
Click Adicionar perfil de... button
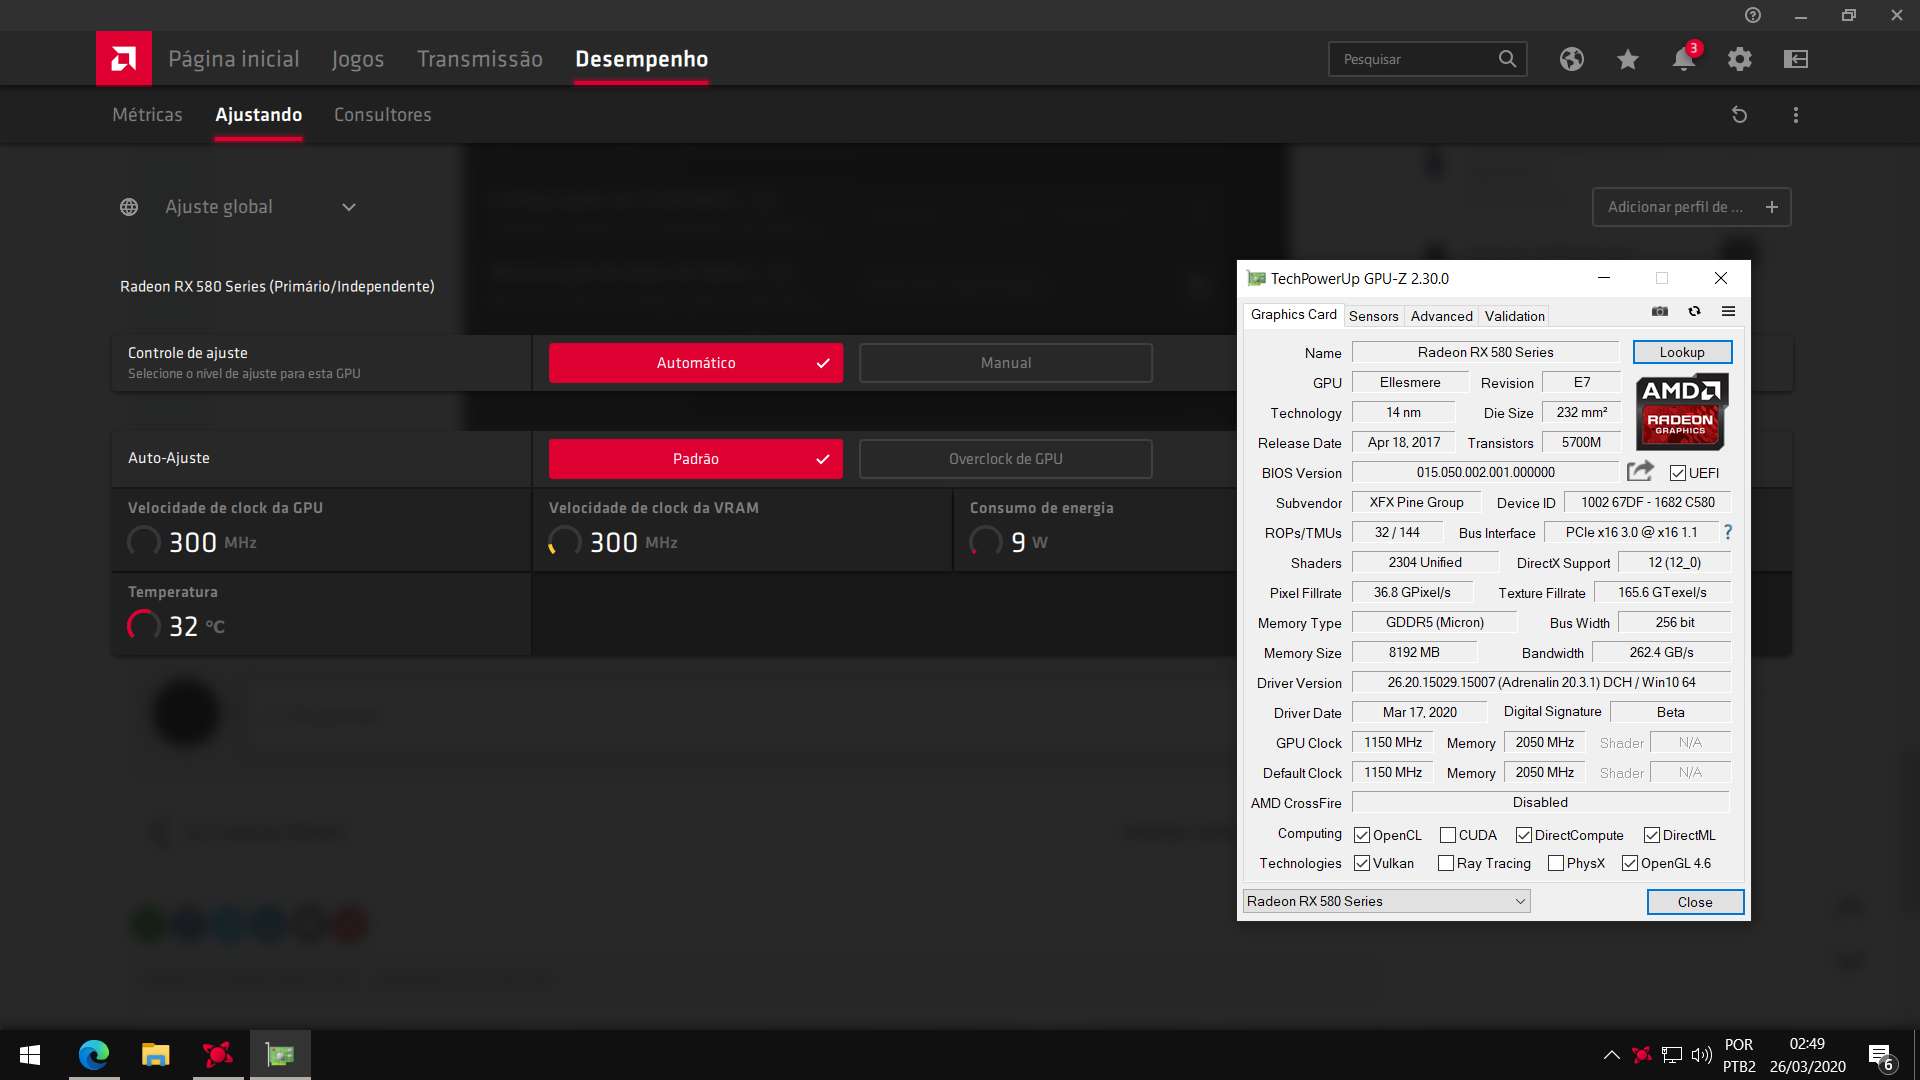pyautogui.click(x=1691, y=207)
